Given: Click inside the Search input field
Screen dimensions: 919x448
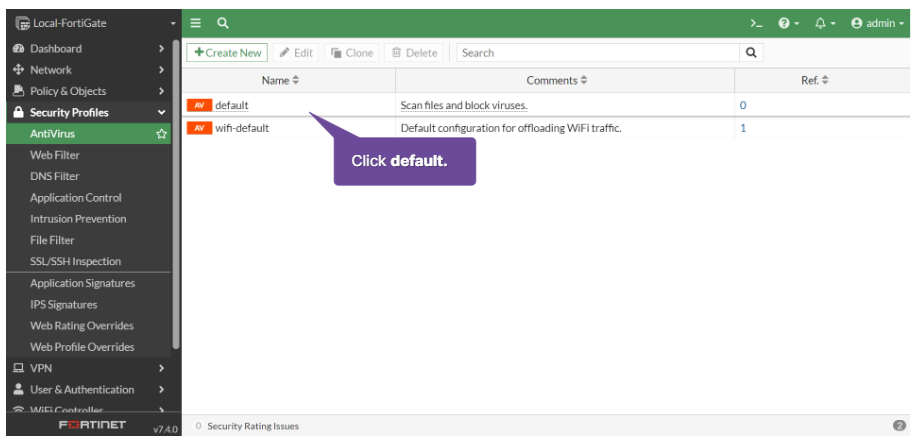Looking at the screenshot, I should pyautogui.click(x=598, y=53).
